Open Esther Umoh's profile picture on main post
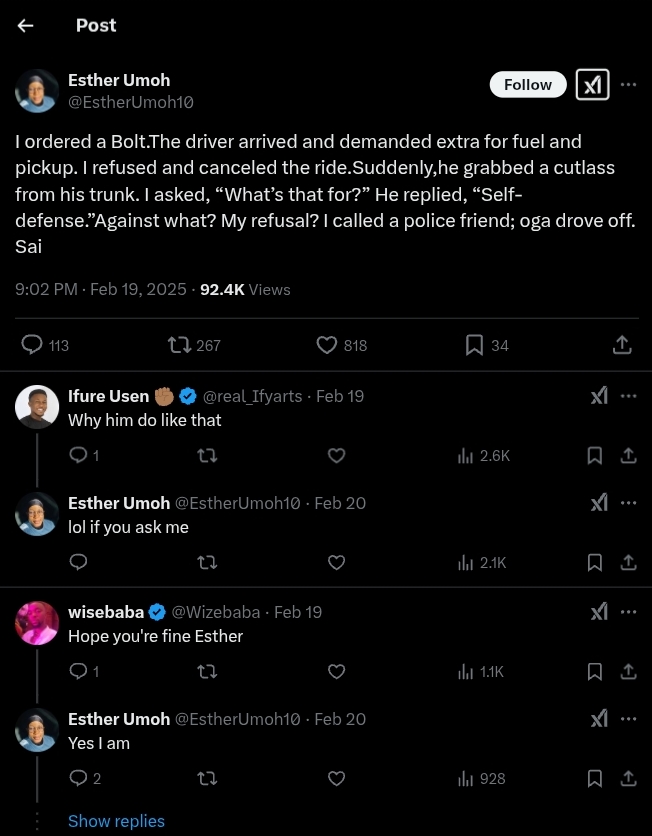The width and height of the screenshot is (652, 836). tap(37, 91)
